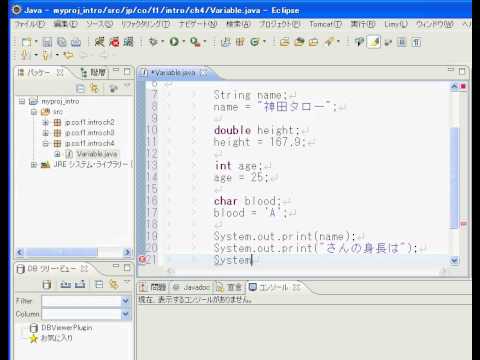
Task: Click the editor vertical scrollbar thumb
Action: [x=454, y=178]
